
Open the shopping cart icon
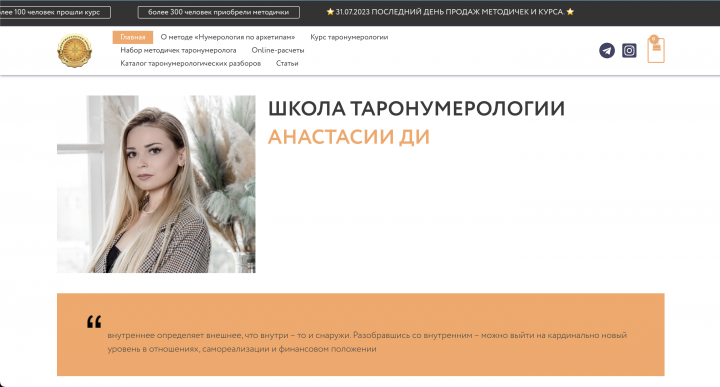tap(656, 49)
